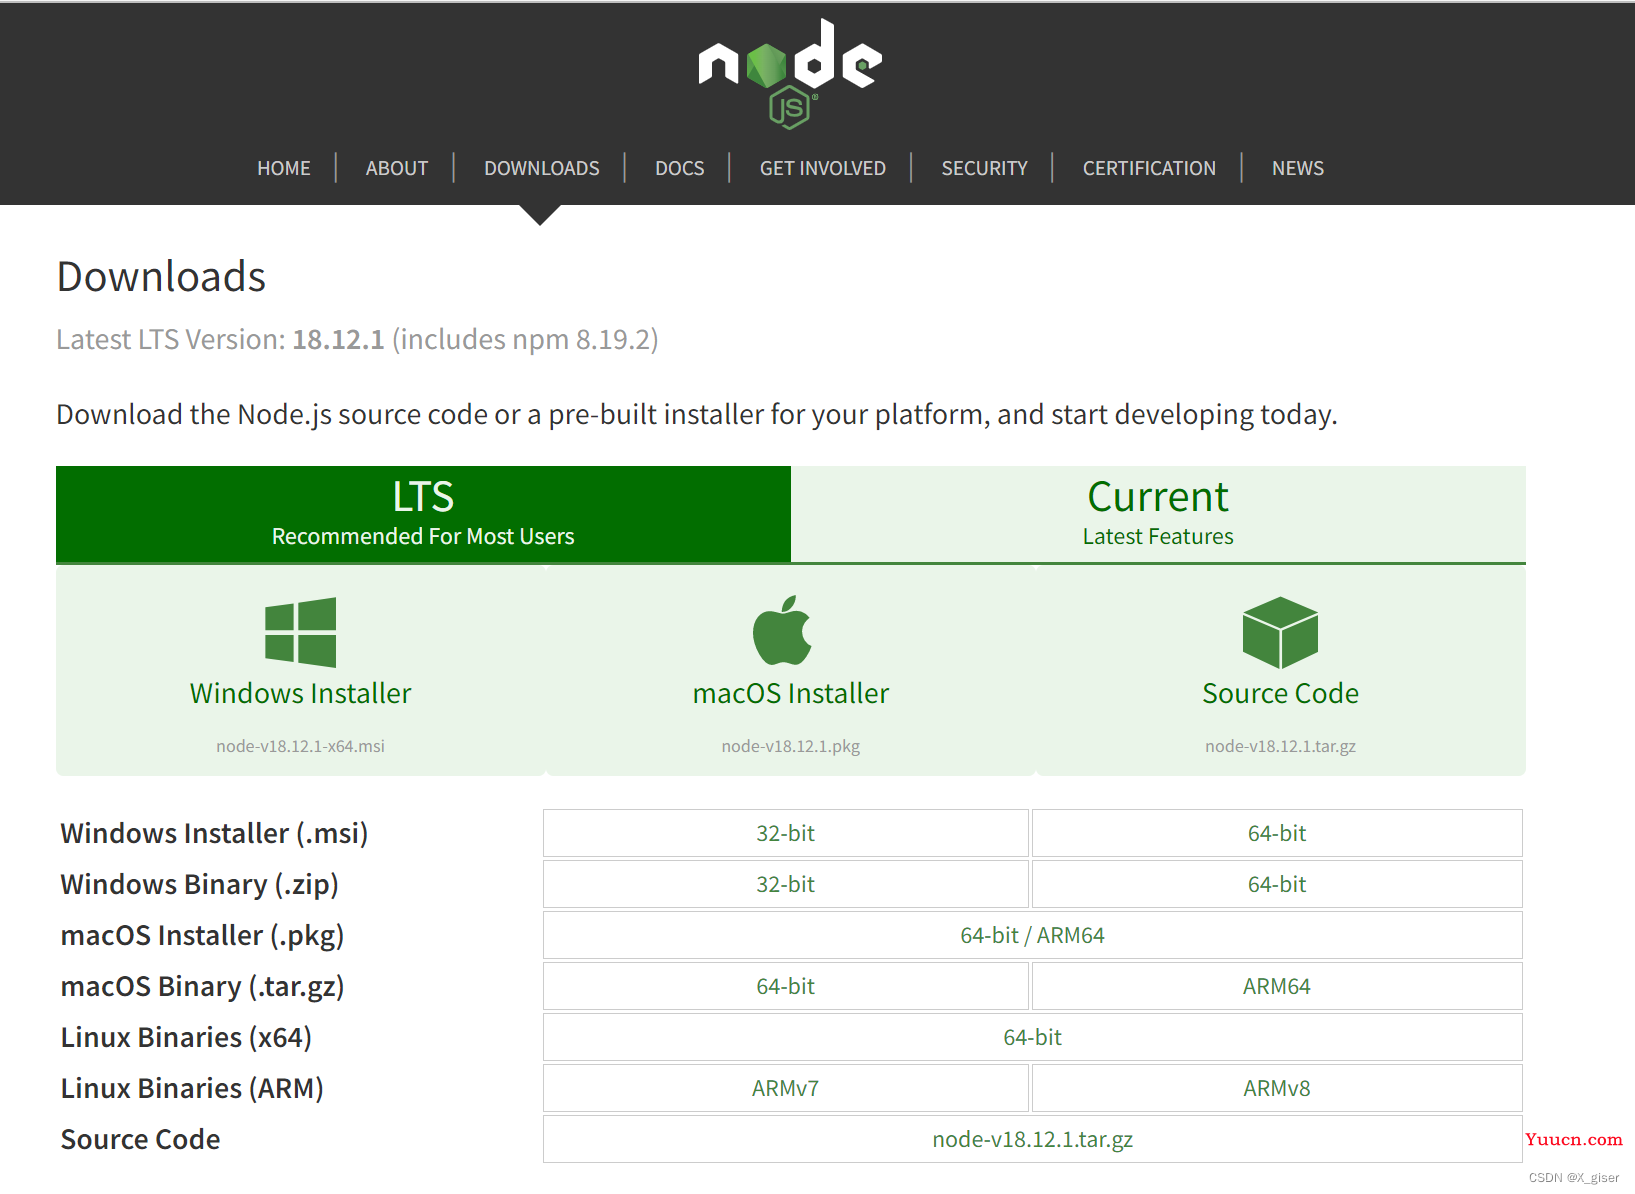The width and height of the screenshot is (1635, 1194).
Task: Click the Windows Binary (.zip) row label
Action: point(200,884)
